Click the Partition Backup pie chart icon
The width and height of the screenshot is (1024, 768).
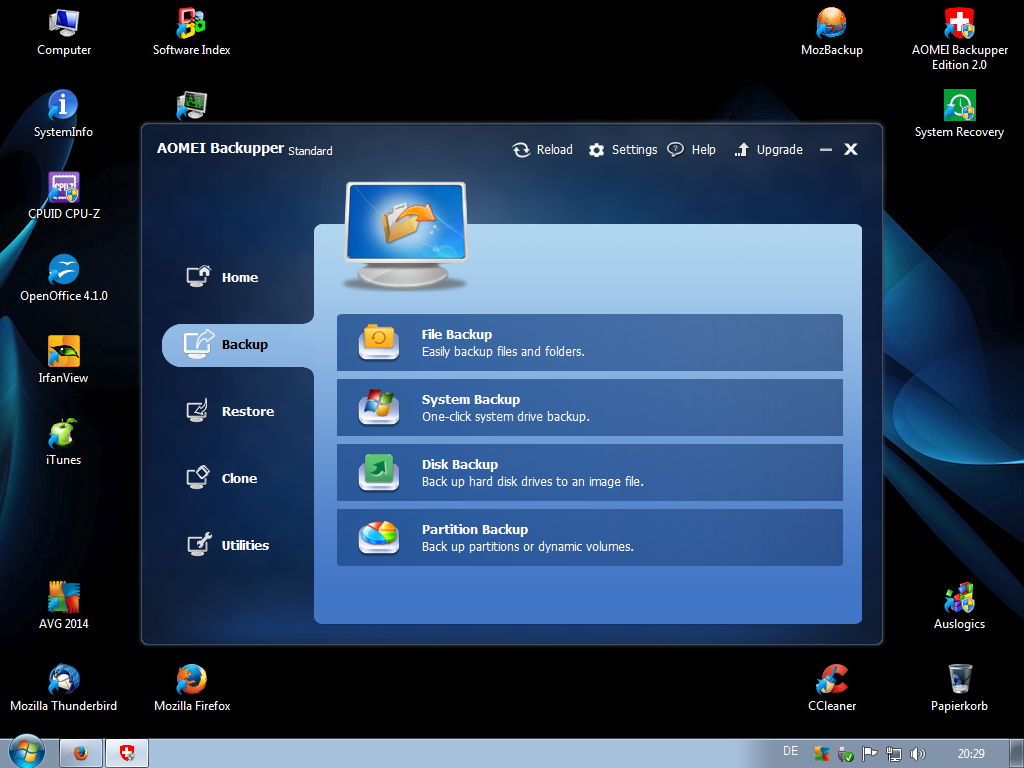379,537
